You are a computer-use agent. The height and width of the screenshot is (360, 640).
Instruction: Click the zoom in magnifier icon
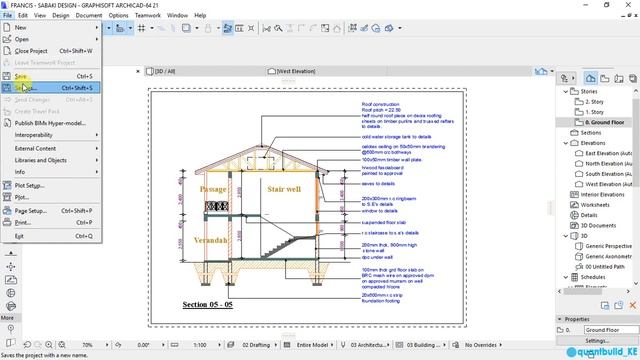coord(49,345)
